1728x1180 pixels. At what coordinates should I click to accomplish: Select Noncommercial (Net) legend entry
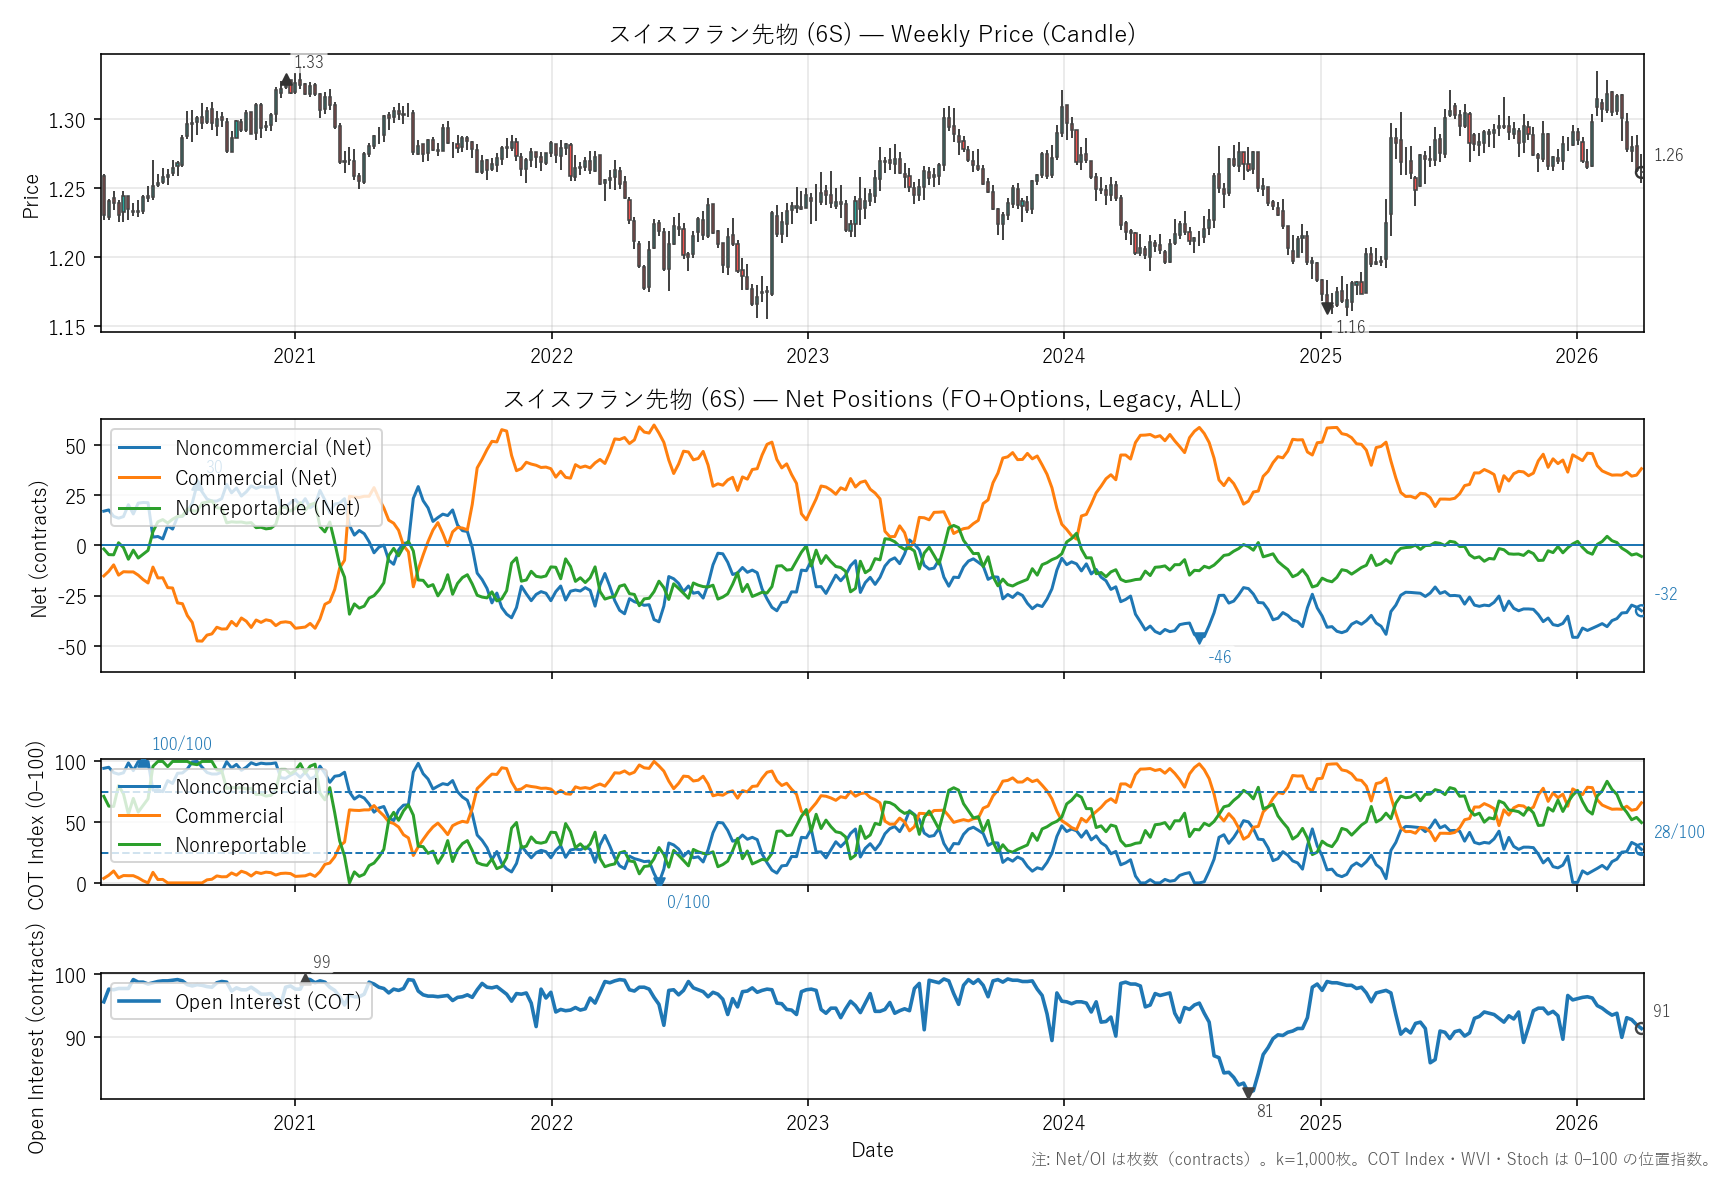coord(273,448)
